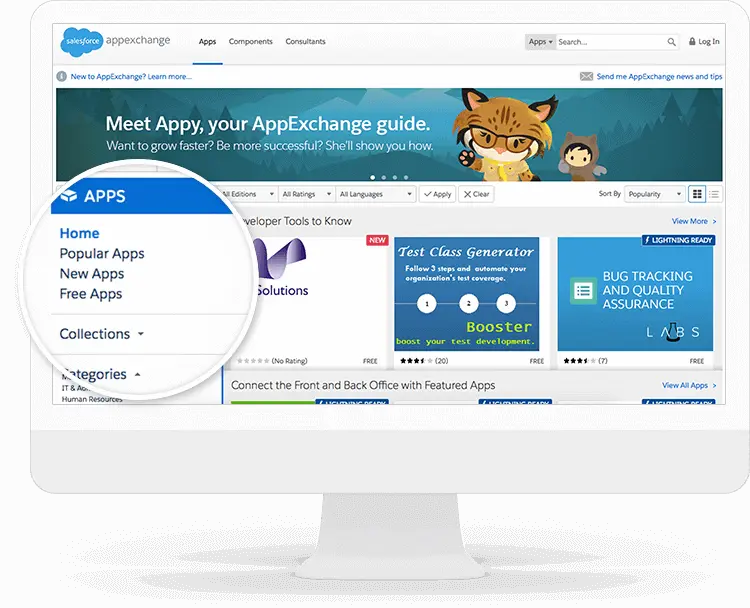The width and height of the screenshot is (750, 608).
Task: Expand the Collections section
Action: point(102,334)
